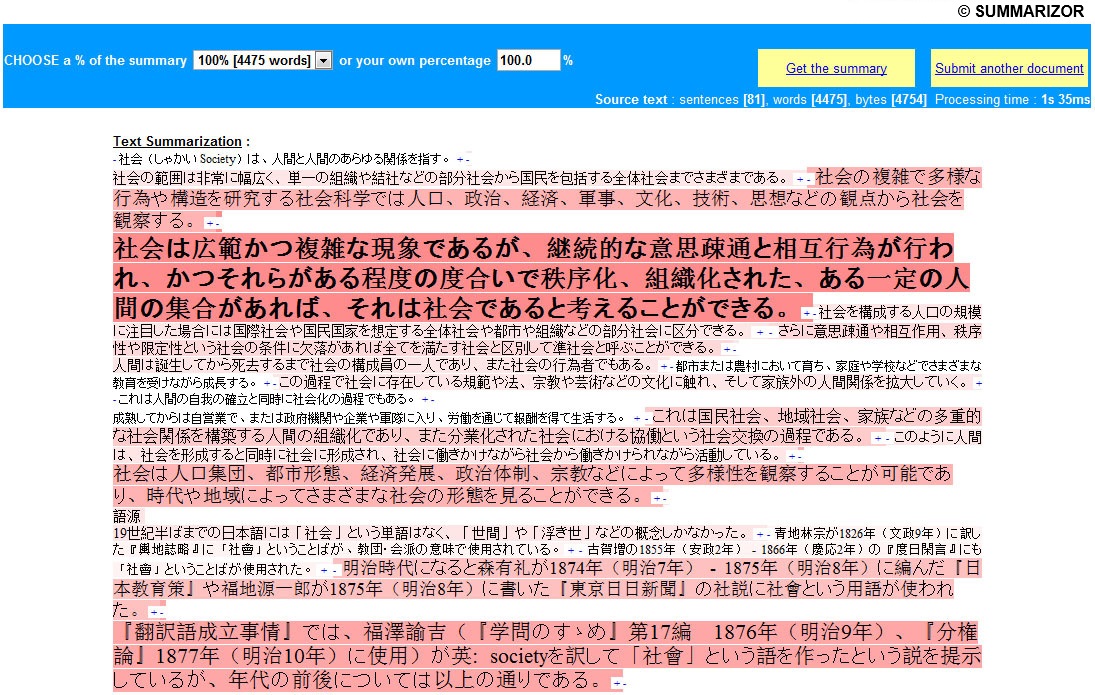The image size is (1095, 695).
Task: Click the minus icon after sentence ending 関係を指す。
Action: click(x=467, y=160)
